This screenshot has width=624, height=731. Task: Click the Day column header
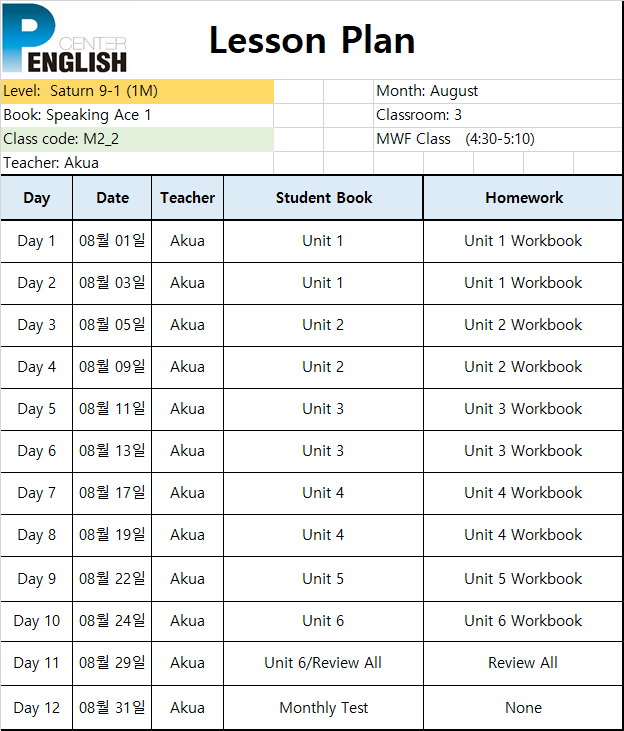click(x=36, y=198)
